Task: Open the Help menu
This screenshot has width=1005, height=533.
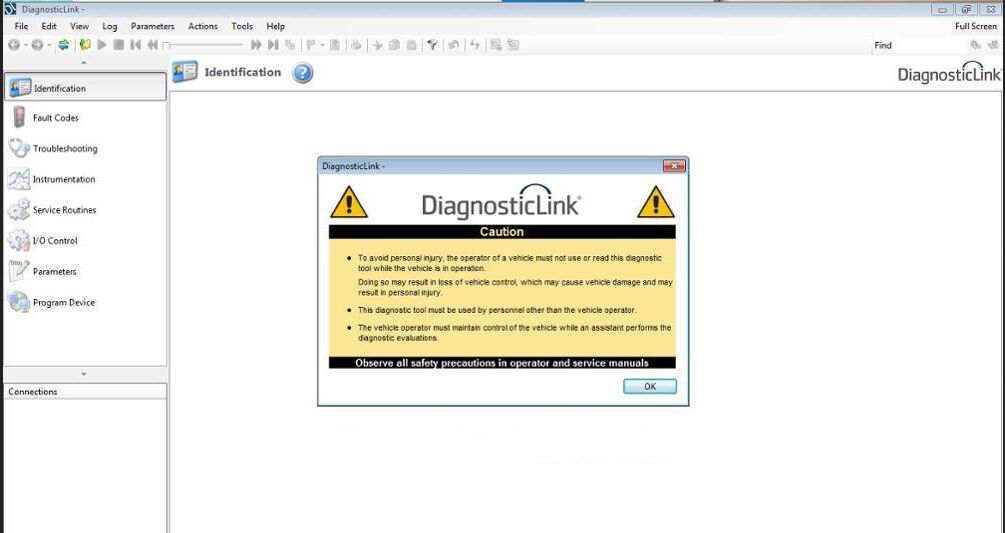Action: pyautogui.click(x=276, y=26)
